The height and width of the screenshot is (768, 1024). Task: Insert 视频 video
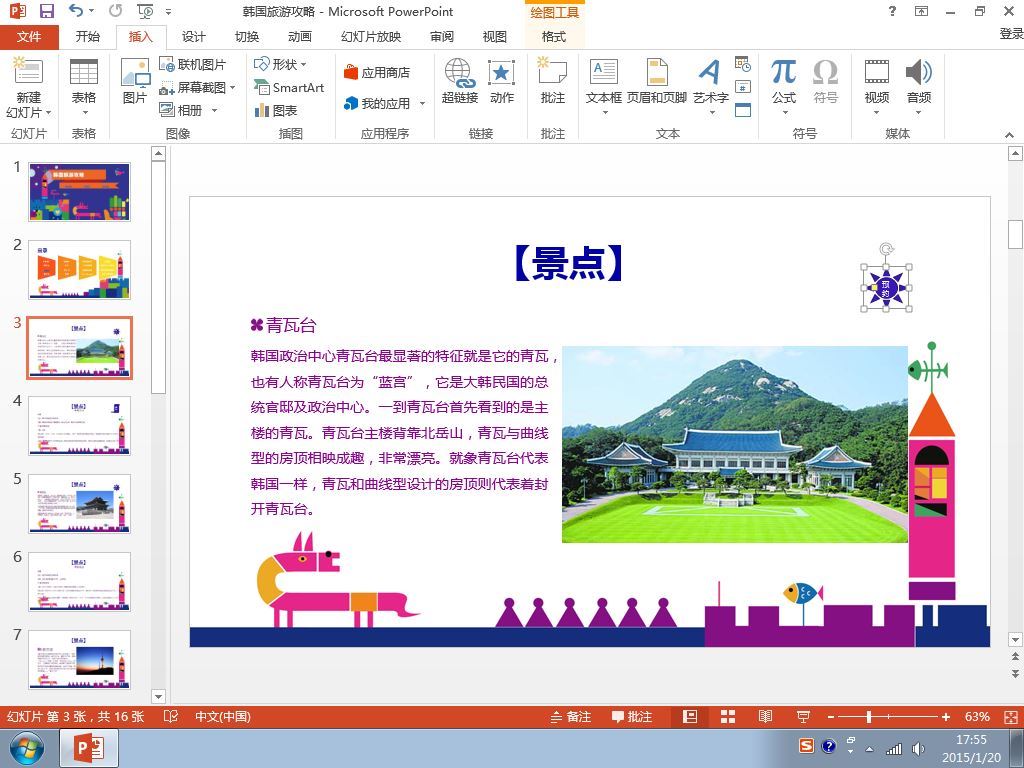pos(876,81)
